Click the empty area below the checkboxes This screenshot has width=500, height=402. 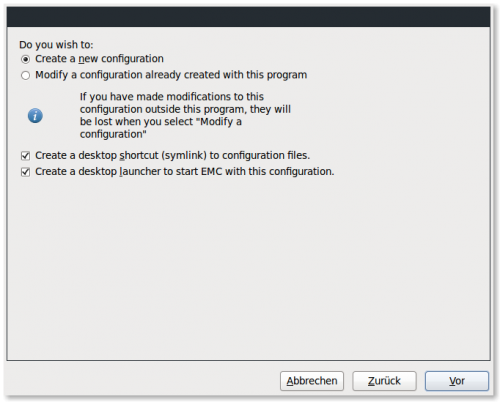tap(248, 267)
